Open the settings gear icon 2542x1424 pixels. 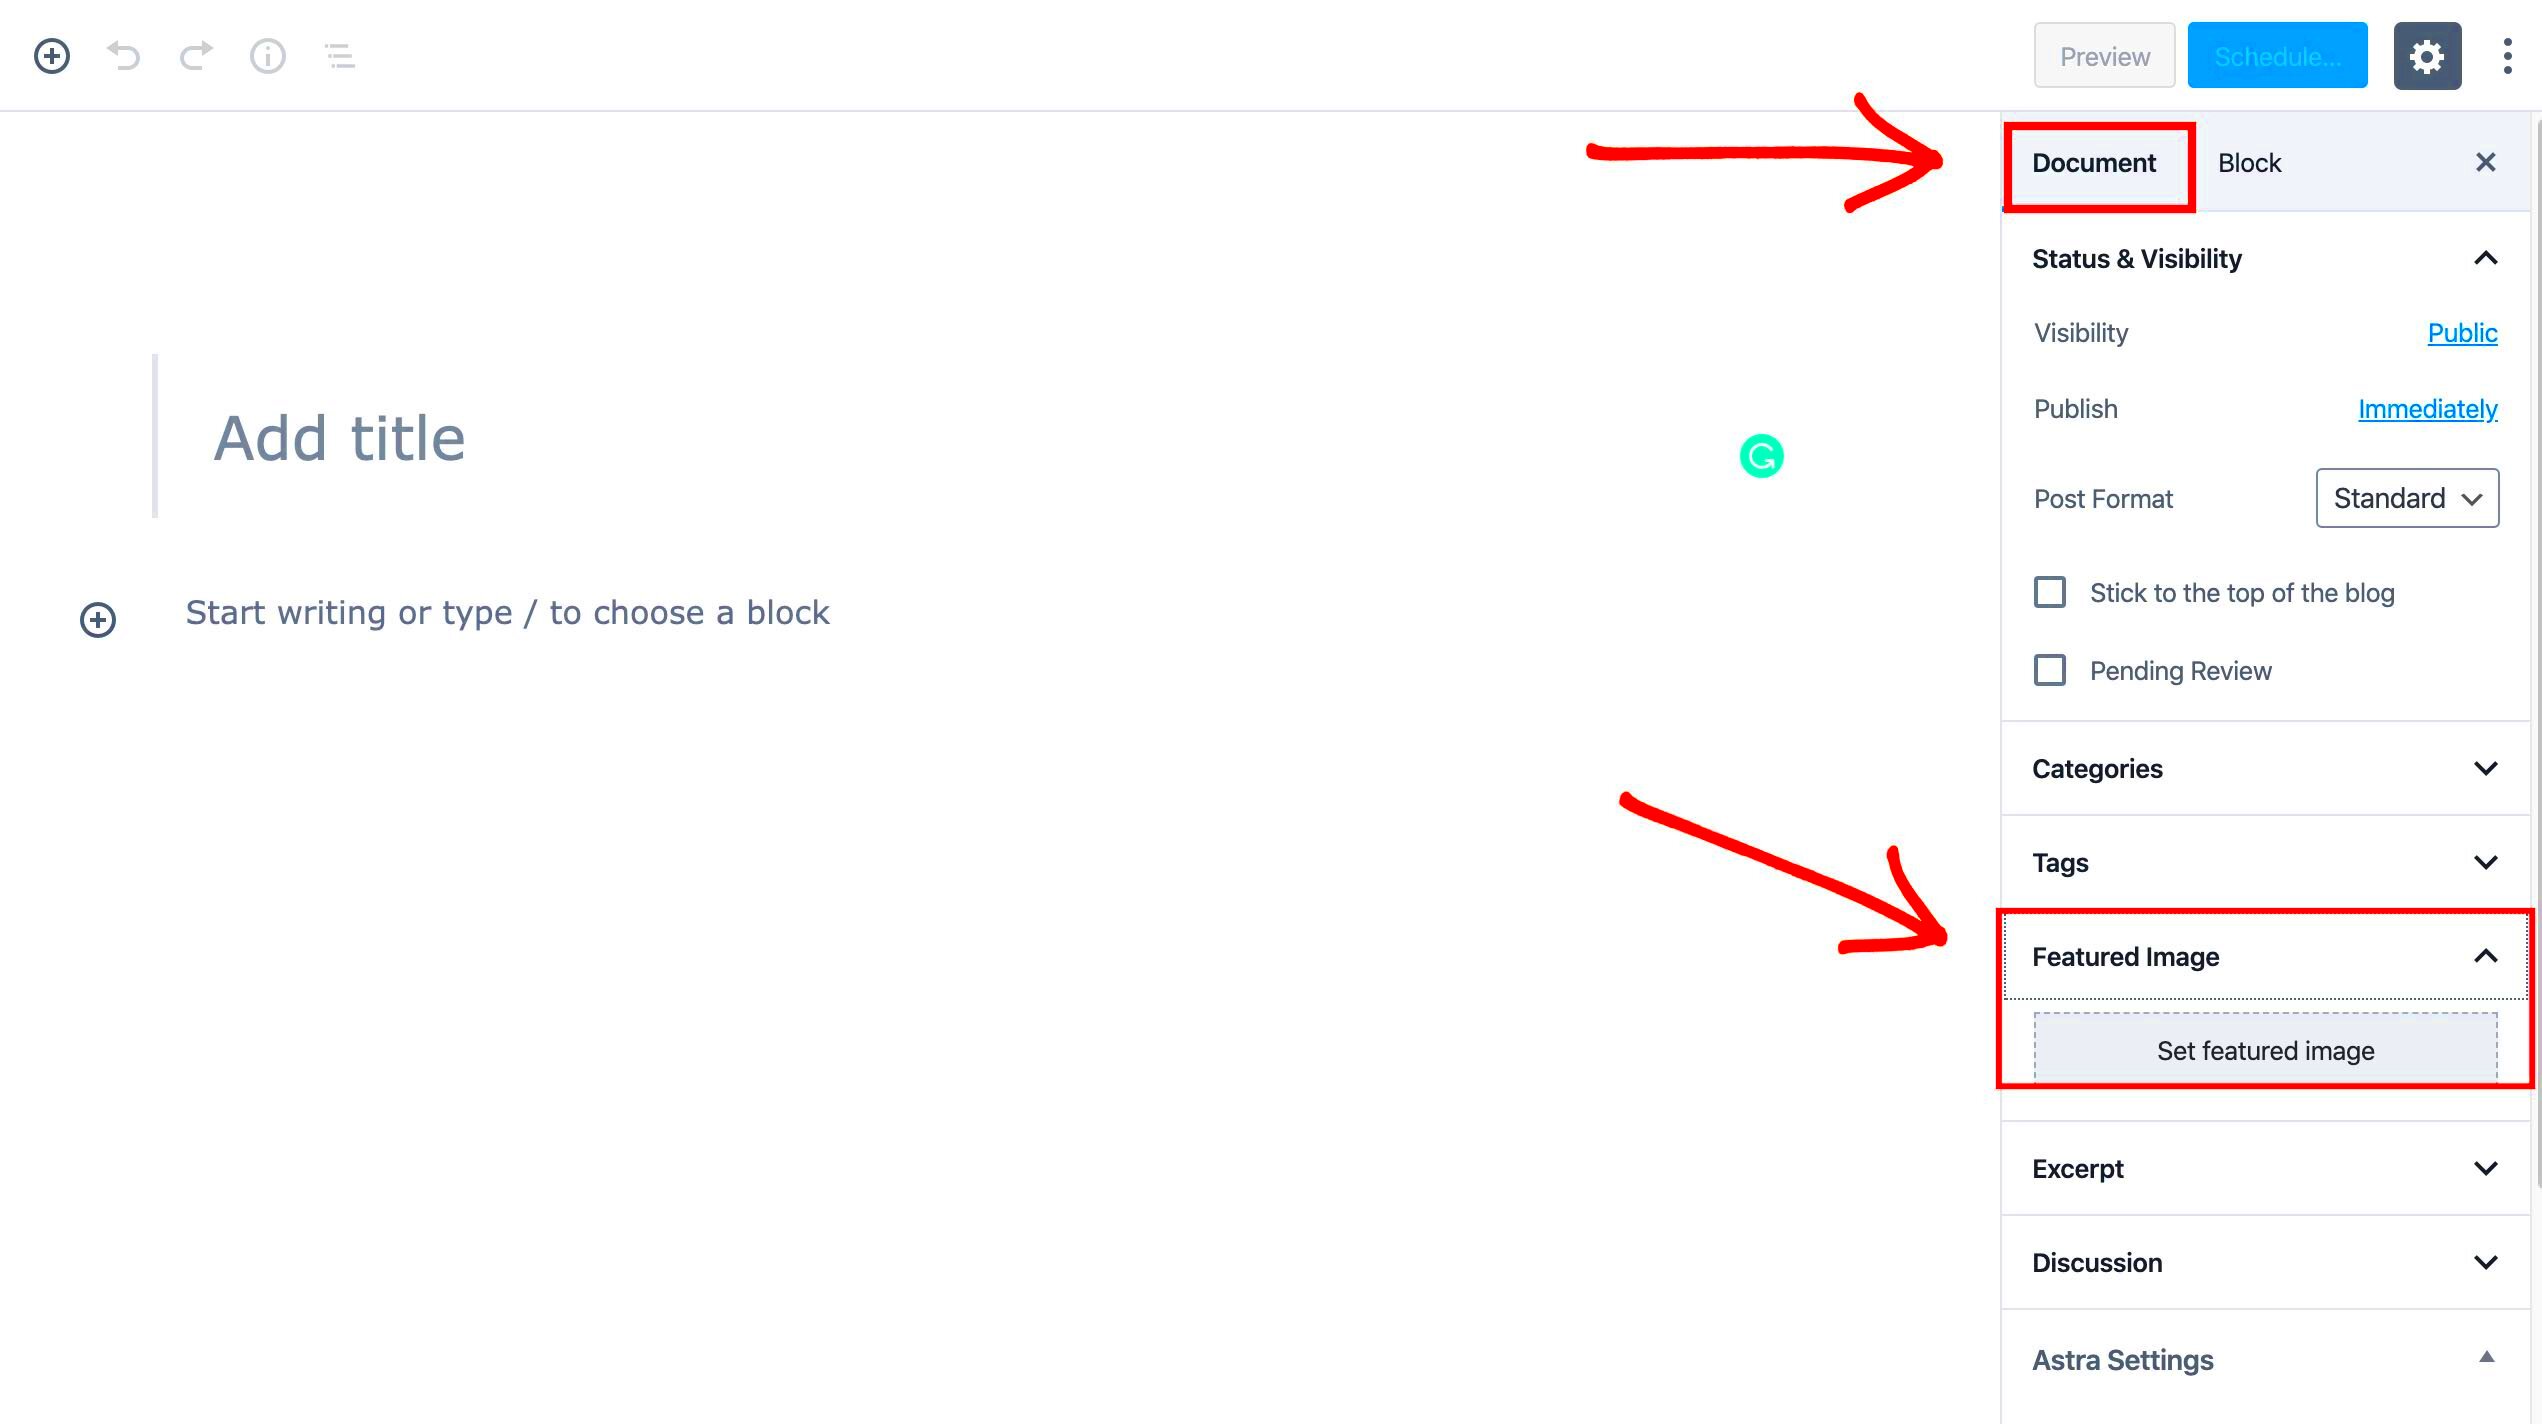pos(2427,54)
